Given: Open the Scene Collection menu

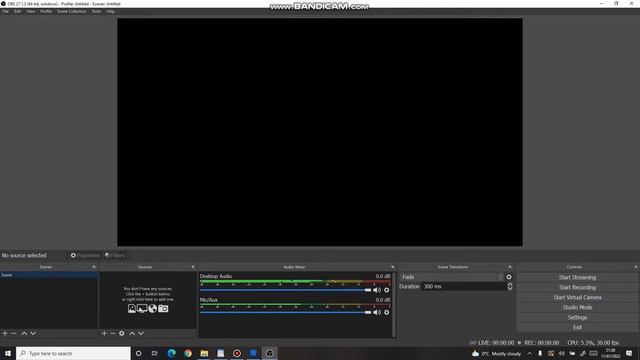Looking at the screenshot, I should [x=71, y=11].
